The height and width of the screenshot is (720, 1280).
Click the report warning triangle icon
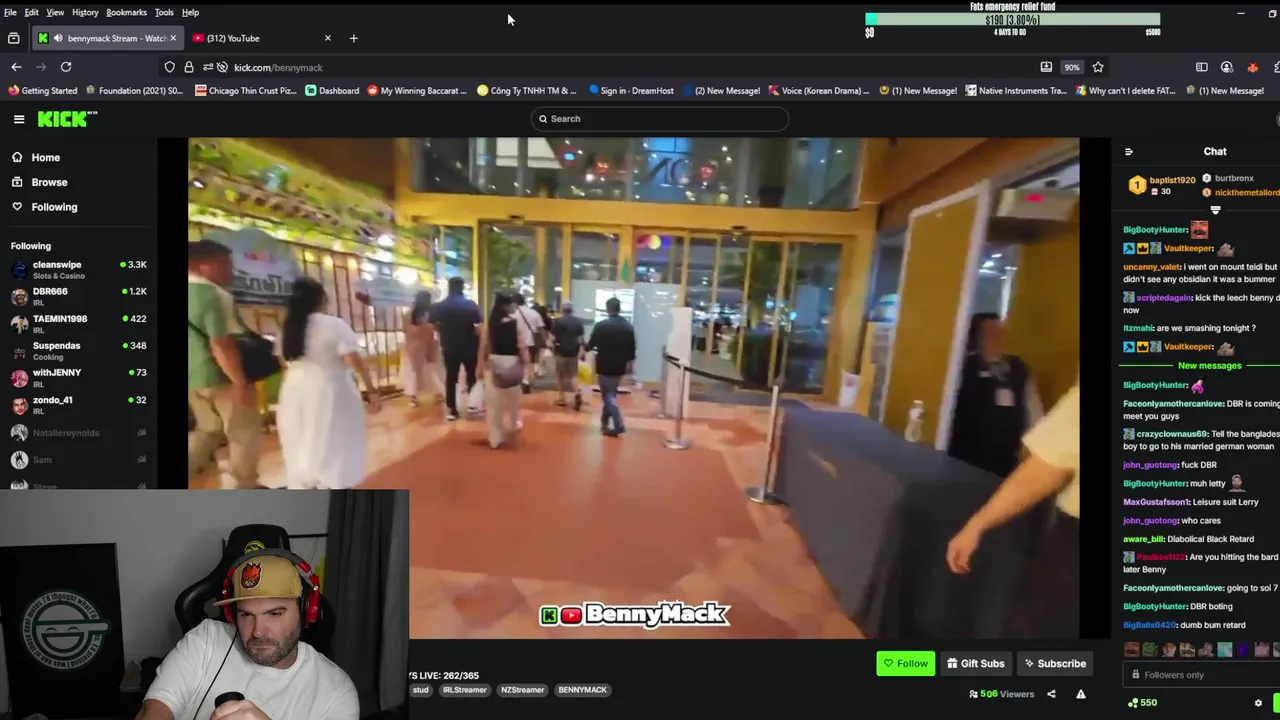pos(1081,694)
